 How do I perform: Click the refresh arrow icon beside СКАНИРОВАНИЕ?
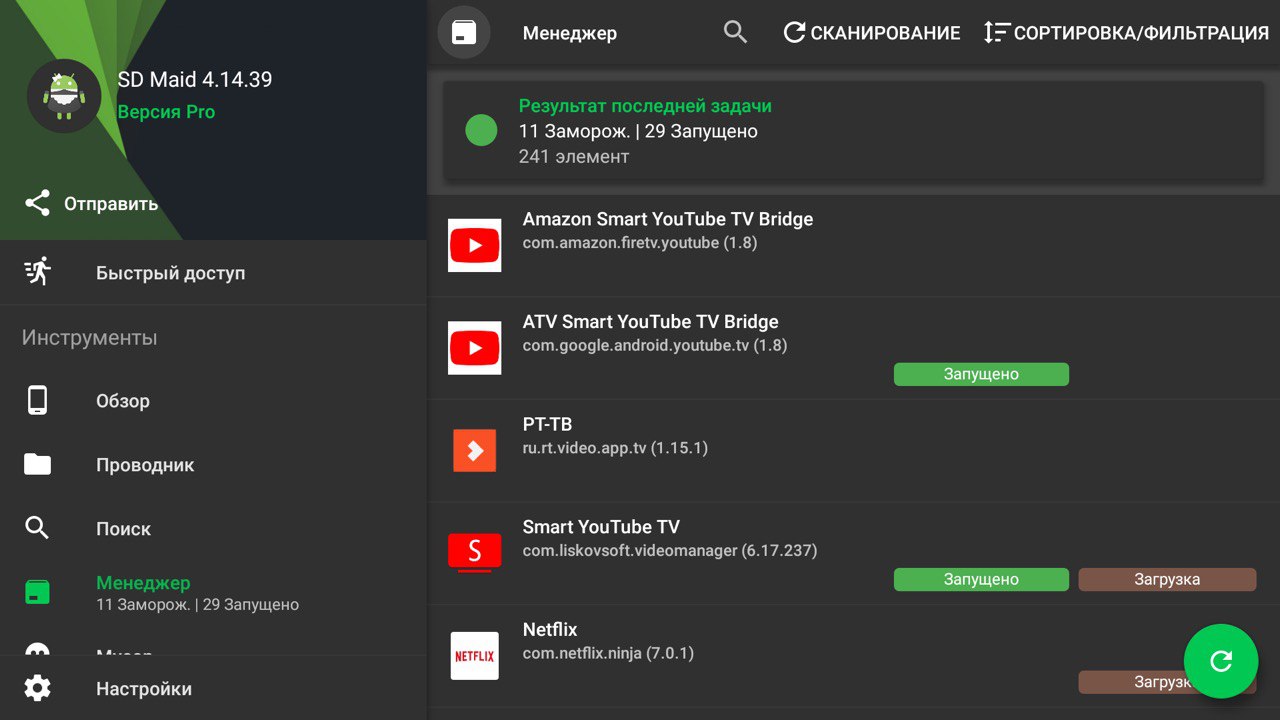click(x=794, y=33)
